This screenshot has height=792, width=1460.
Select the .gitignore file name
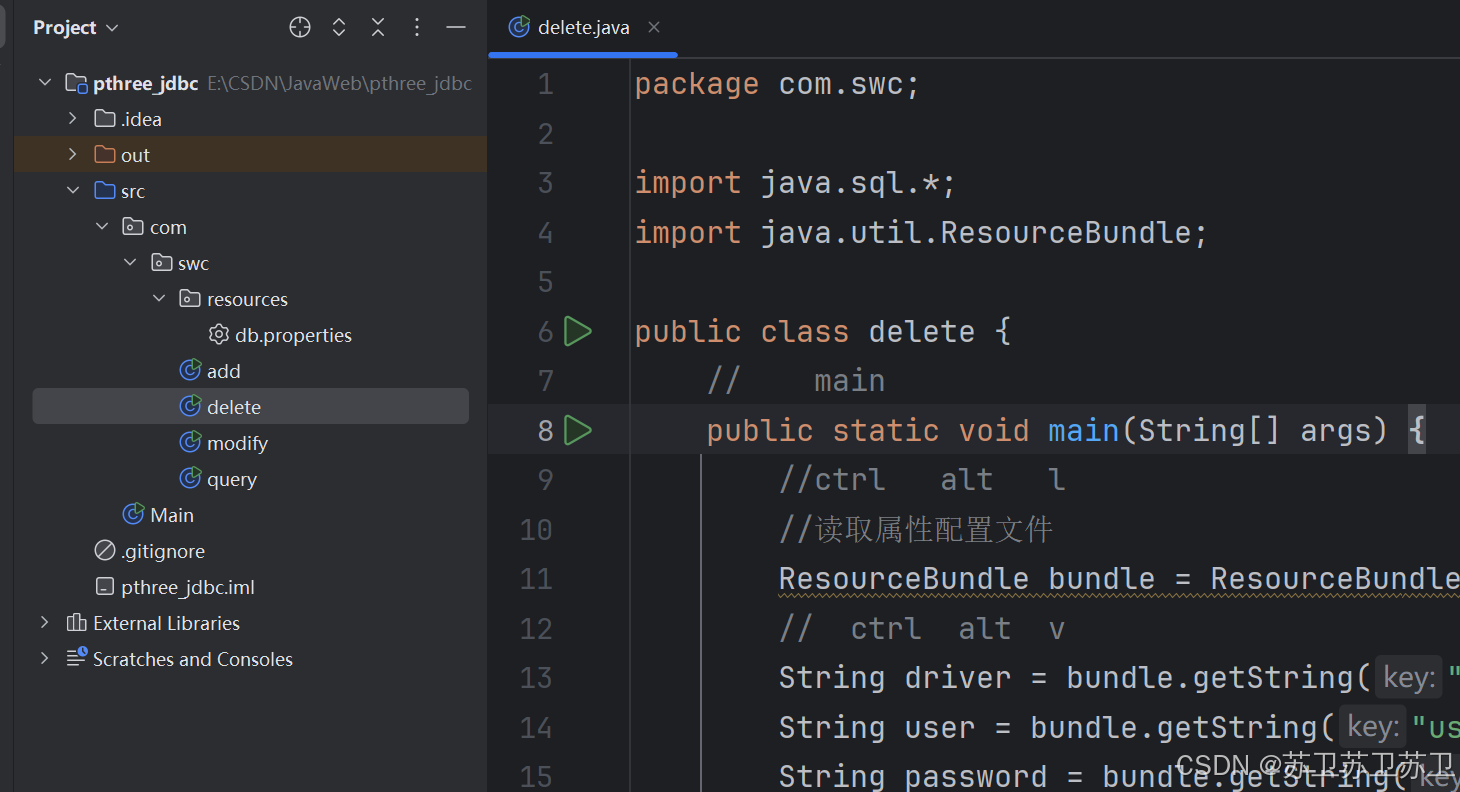163,551
